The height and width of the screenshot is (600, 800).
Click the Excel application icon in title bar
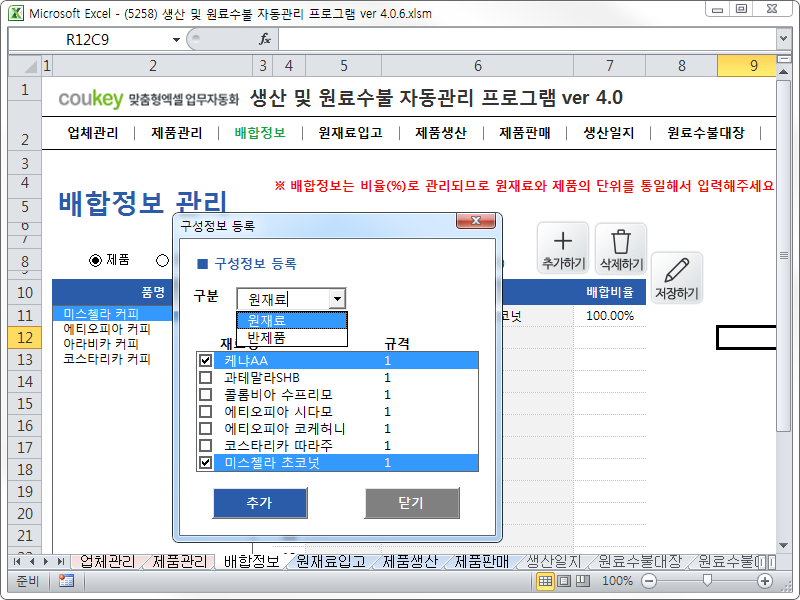16,13
